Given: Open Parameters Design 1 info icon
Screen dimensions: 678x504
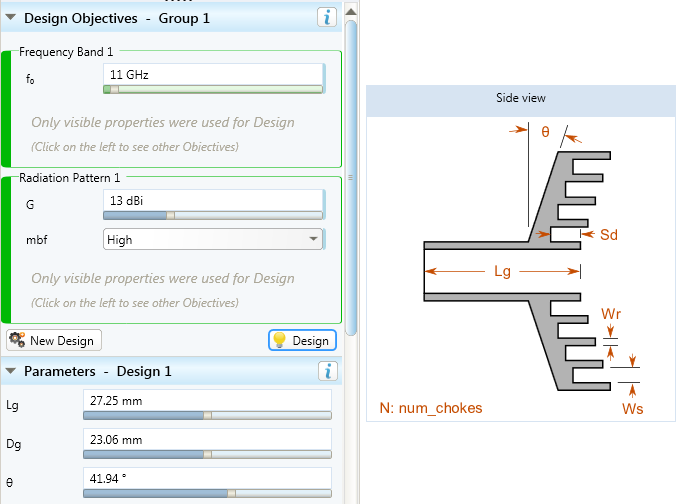Looking at the screenshot, I should click(328, 371).
